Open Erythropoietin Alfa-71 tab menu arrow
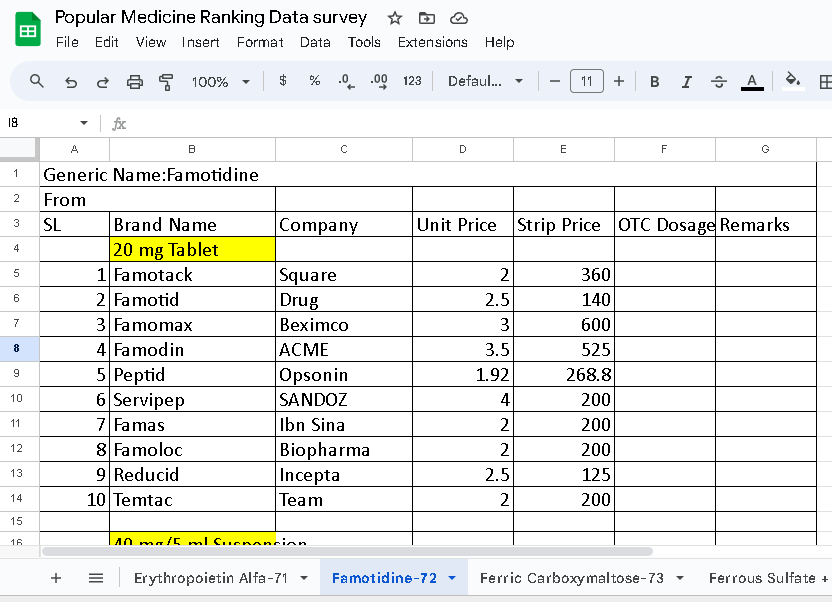This screenshot has width=832, height=602. (304, 578)
